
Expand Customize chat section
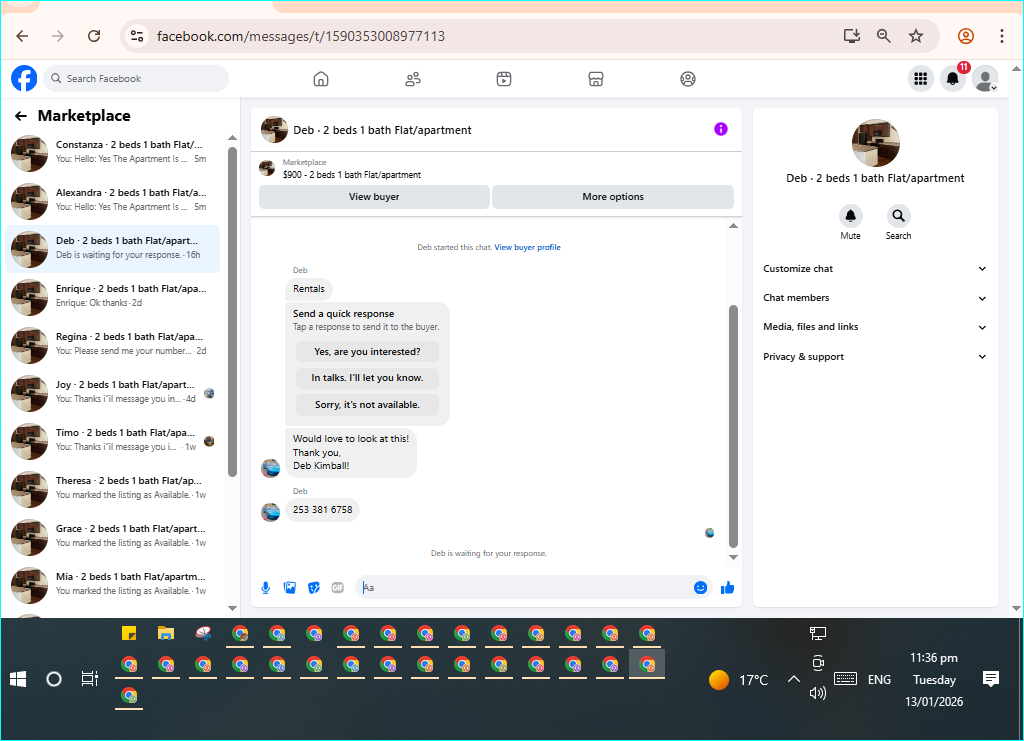[x=874, y=268]
